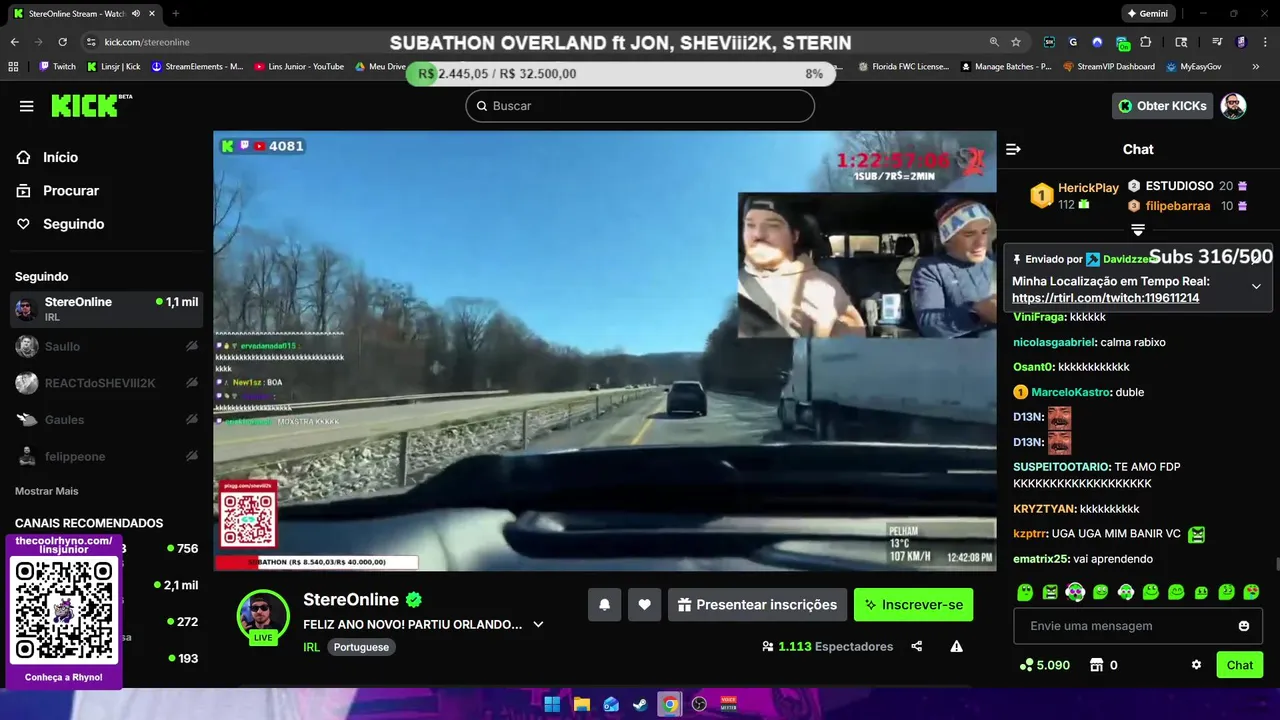Viewport: 1280px width, 720px height.
Task: Open Windows Start menu
Action: [552, 704]
